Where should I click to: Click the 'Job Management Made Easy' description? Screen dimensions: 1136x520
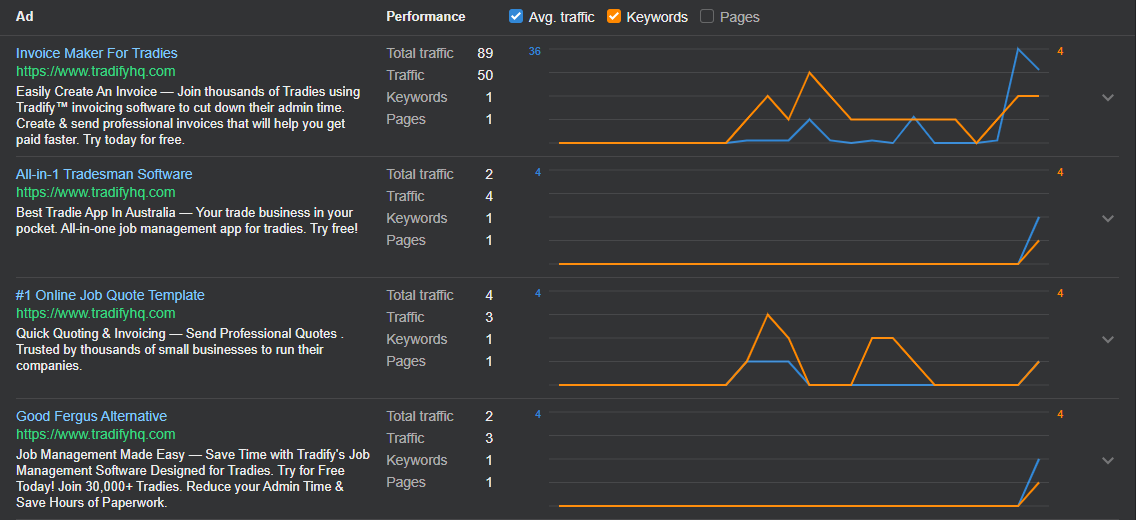click(193, 478)
